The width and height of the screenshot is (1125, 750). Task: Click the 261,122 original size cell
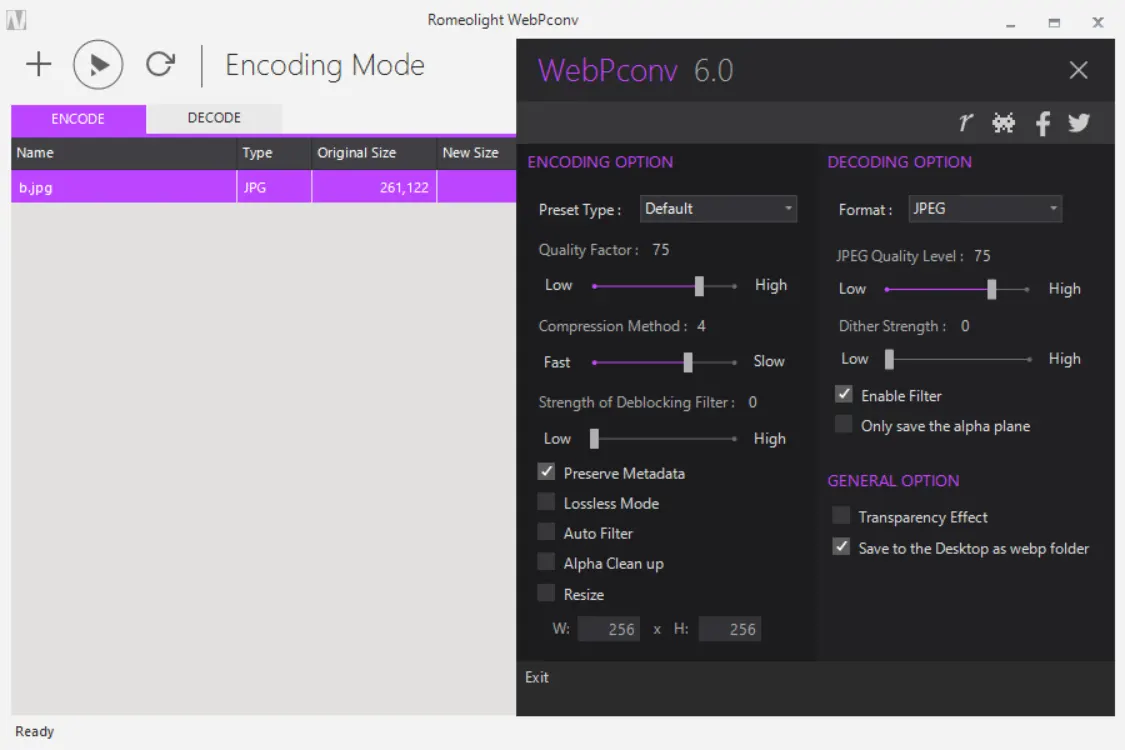374,187
